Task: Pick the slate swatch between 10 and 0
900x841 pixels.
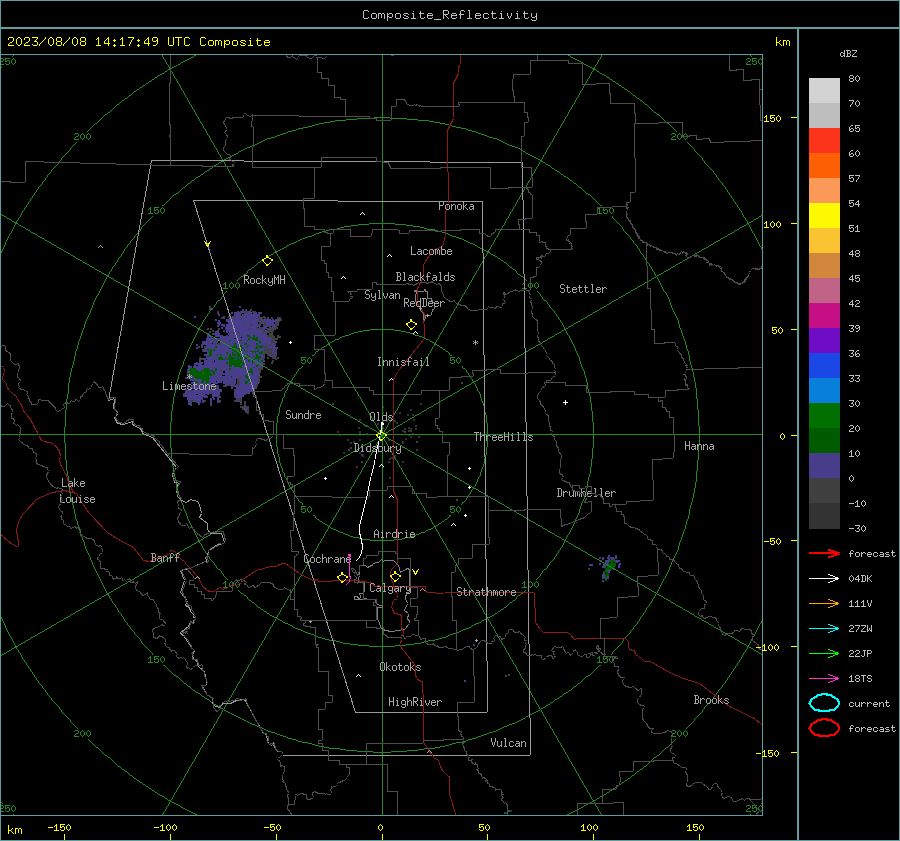Action: (824, 466)
